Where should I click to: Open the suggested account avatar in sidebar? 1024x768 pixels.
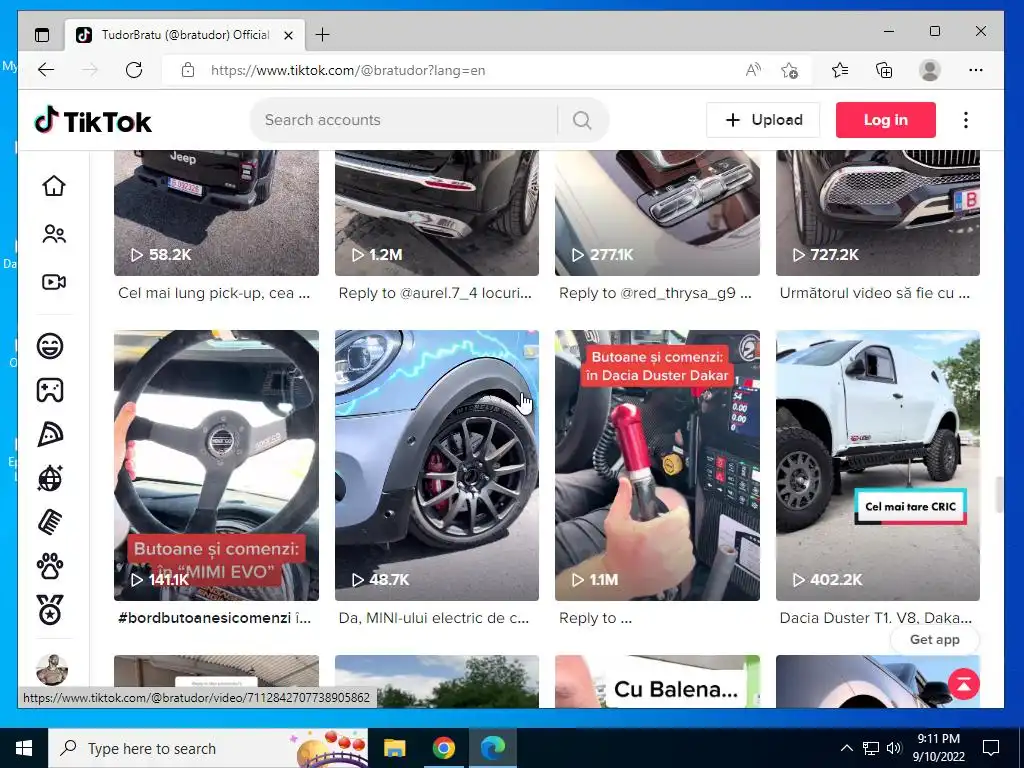click(x=52, y=669)
